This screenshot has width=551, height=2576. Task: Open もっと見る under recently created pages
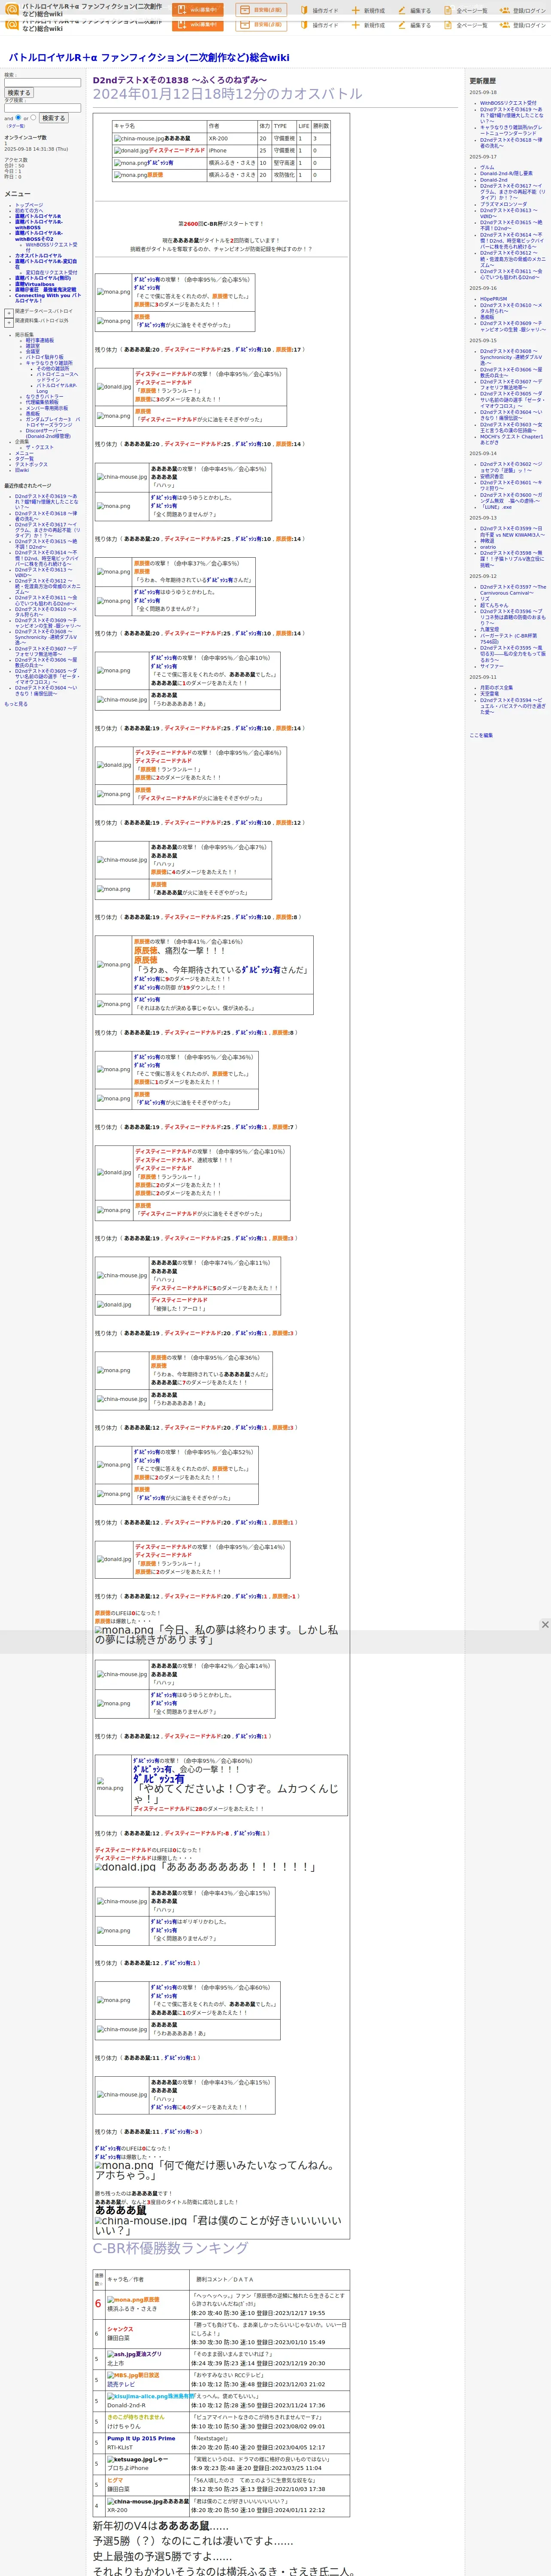pos(16,704)
